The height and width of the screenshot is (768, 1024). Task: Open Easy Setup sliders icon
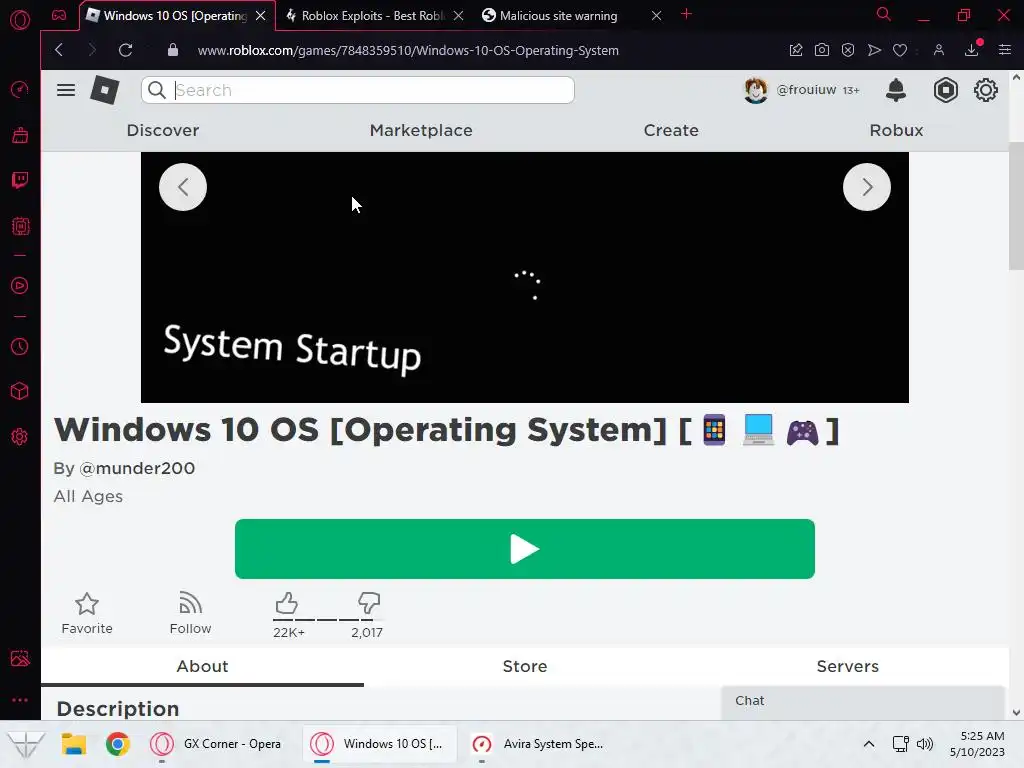[x=1004, y=50]
